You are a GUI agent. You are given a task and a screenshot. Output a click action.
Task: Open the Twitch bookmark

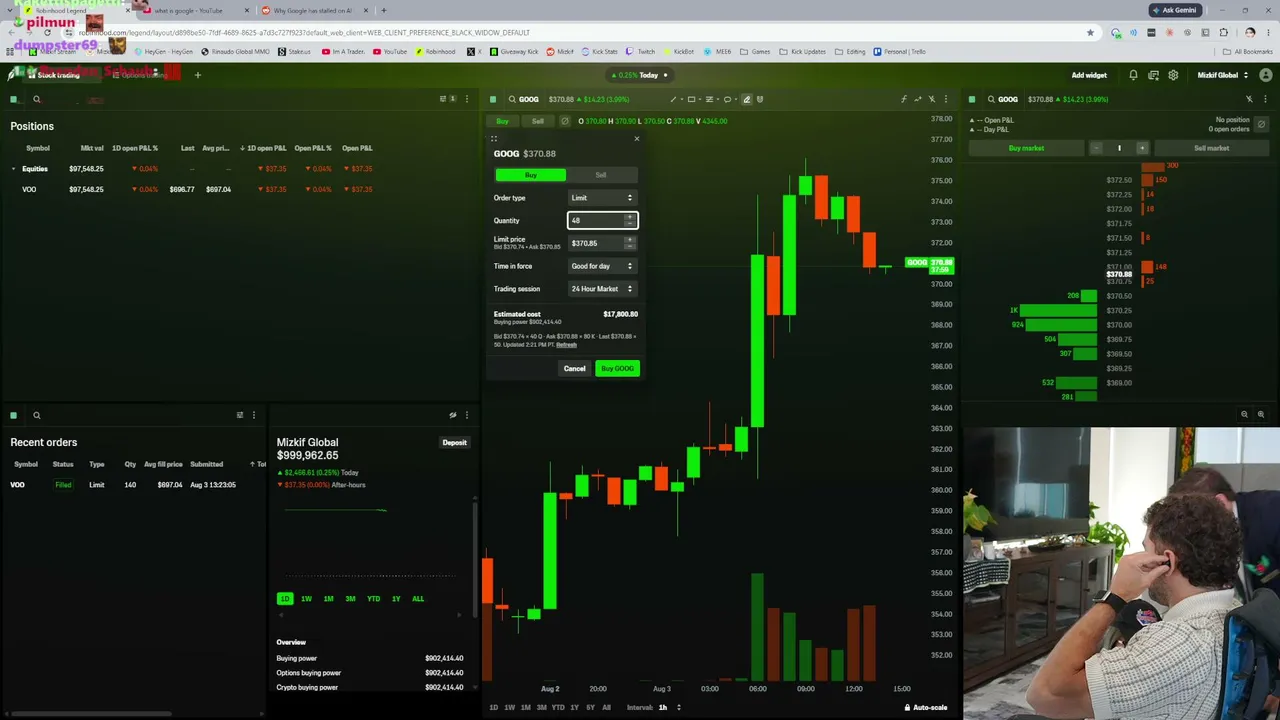(641, 51)
